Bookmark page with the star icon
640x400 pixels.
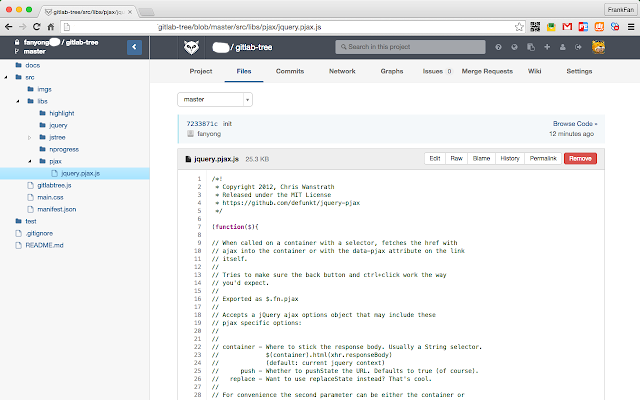click(x=519, y=27)
